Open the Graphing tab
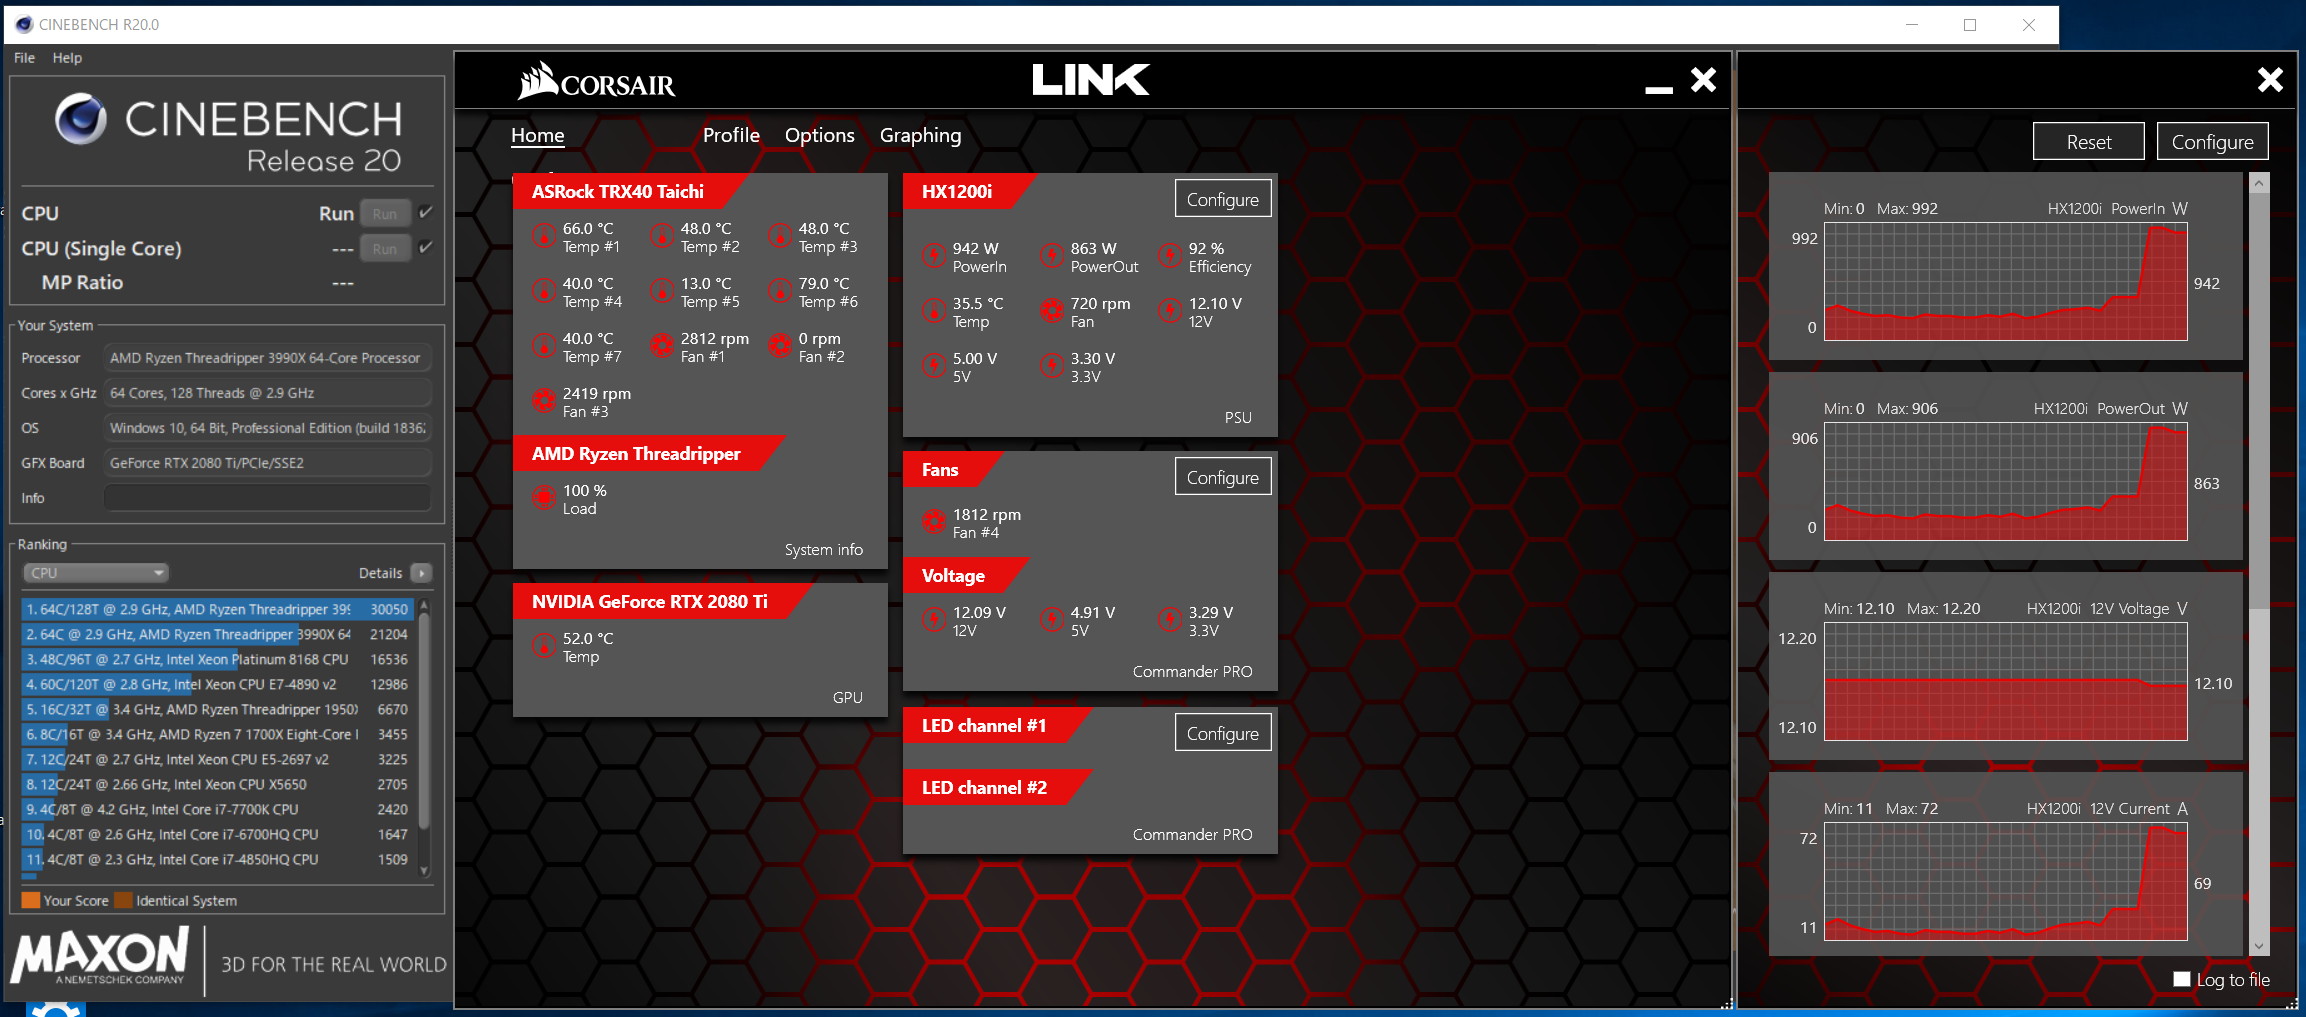 point(920,135)
